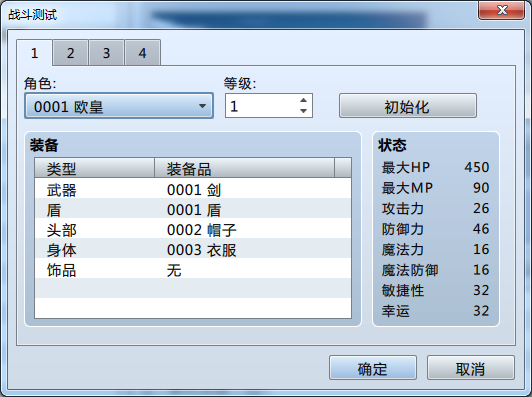Select the 身体 equipment row
This screenshot has height=397, width=532.
pyautogui.click(x=193, y=248)
